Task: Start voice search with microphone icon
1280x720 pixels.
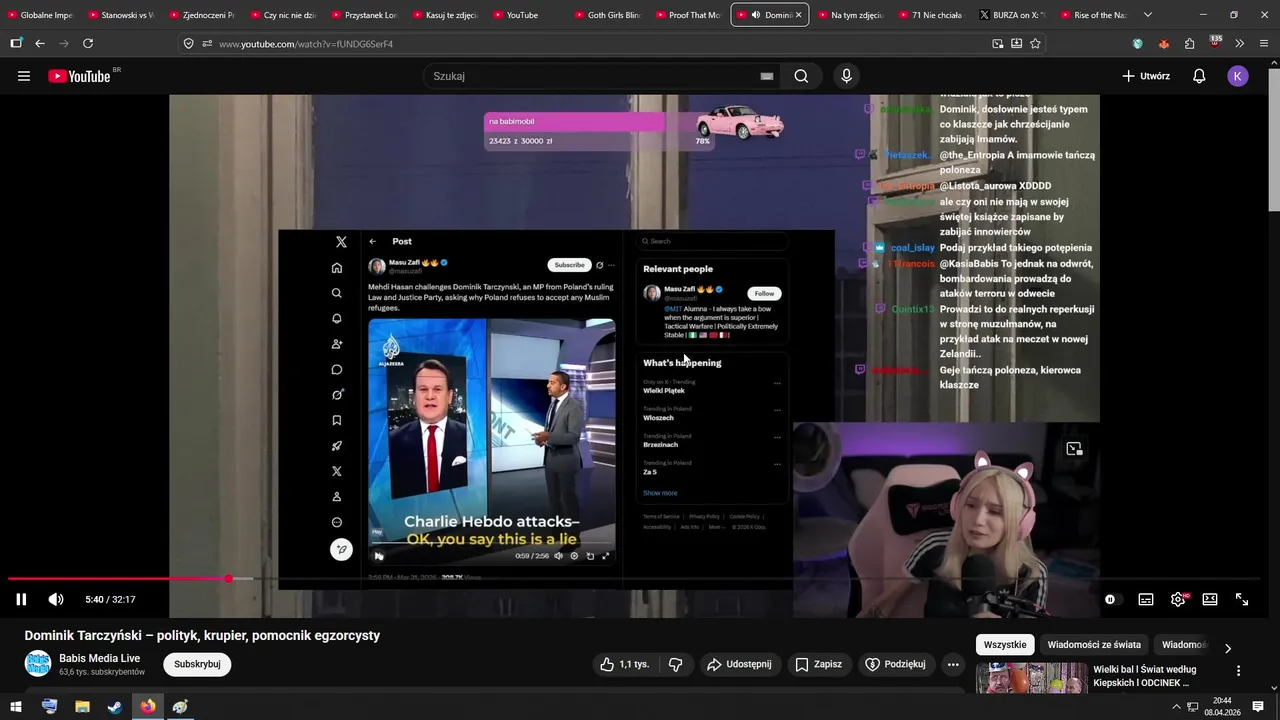Action: click(x=846, y=76)
